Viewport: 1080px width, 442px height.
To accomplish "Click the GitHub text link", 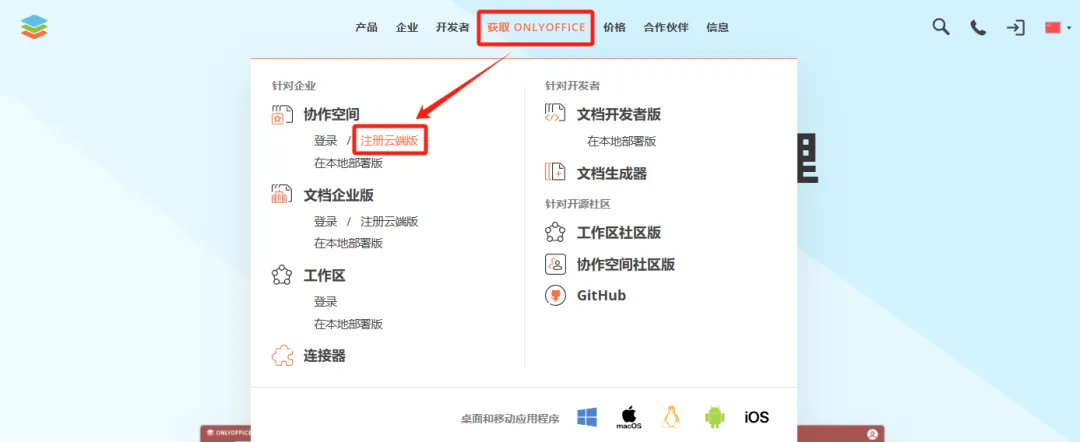I will tap(601, 295).
